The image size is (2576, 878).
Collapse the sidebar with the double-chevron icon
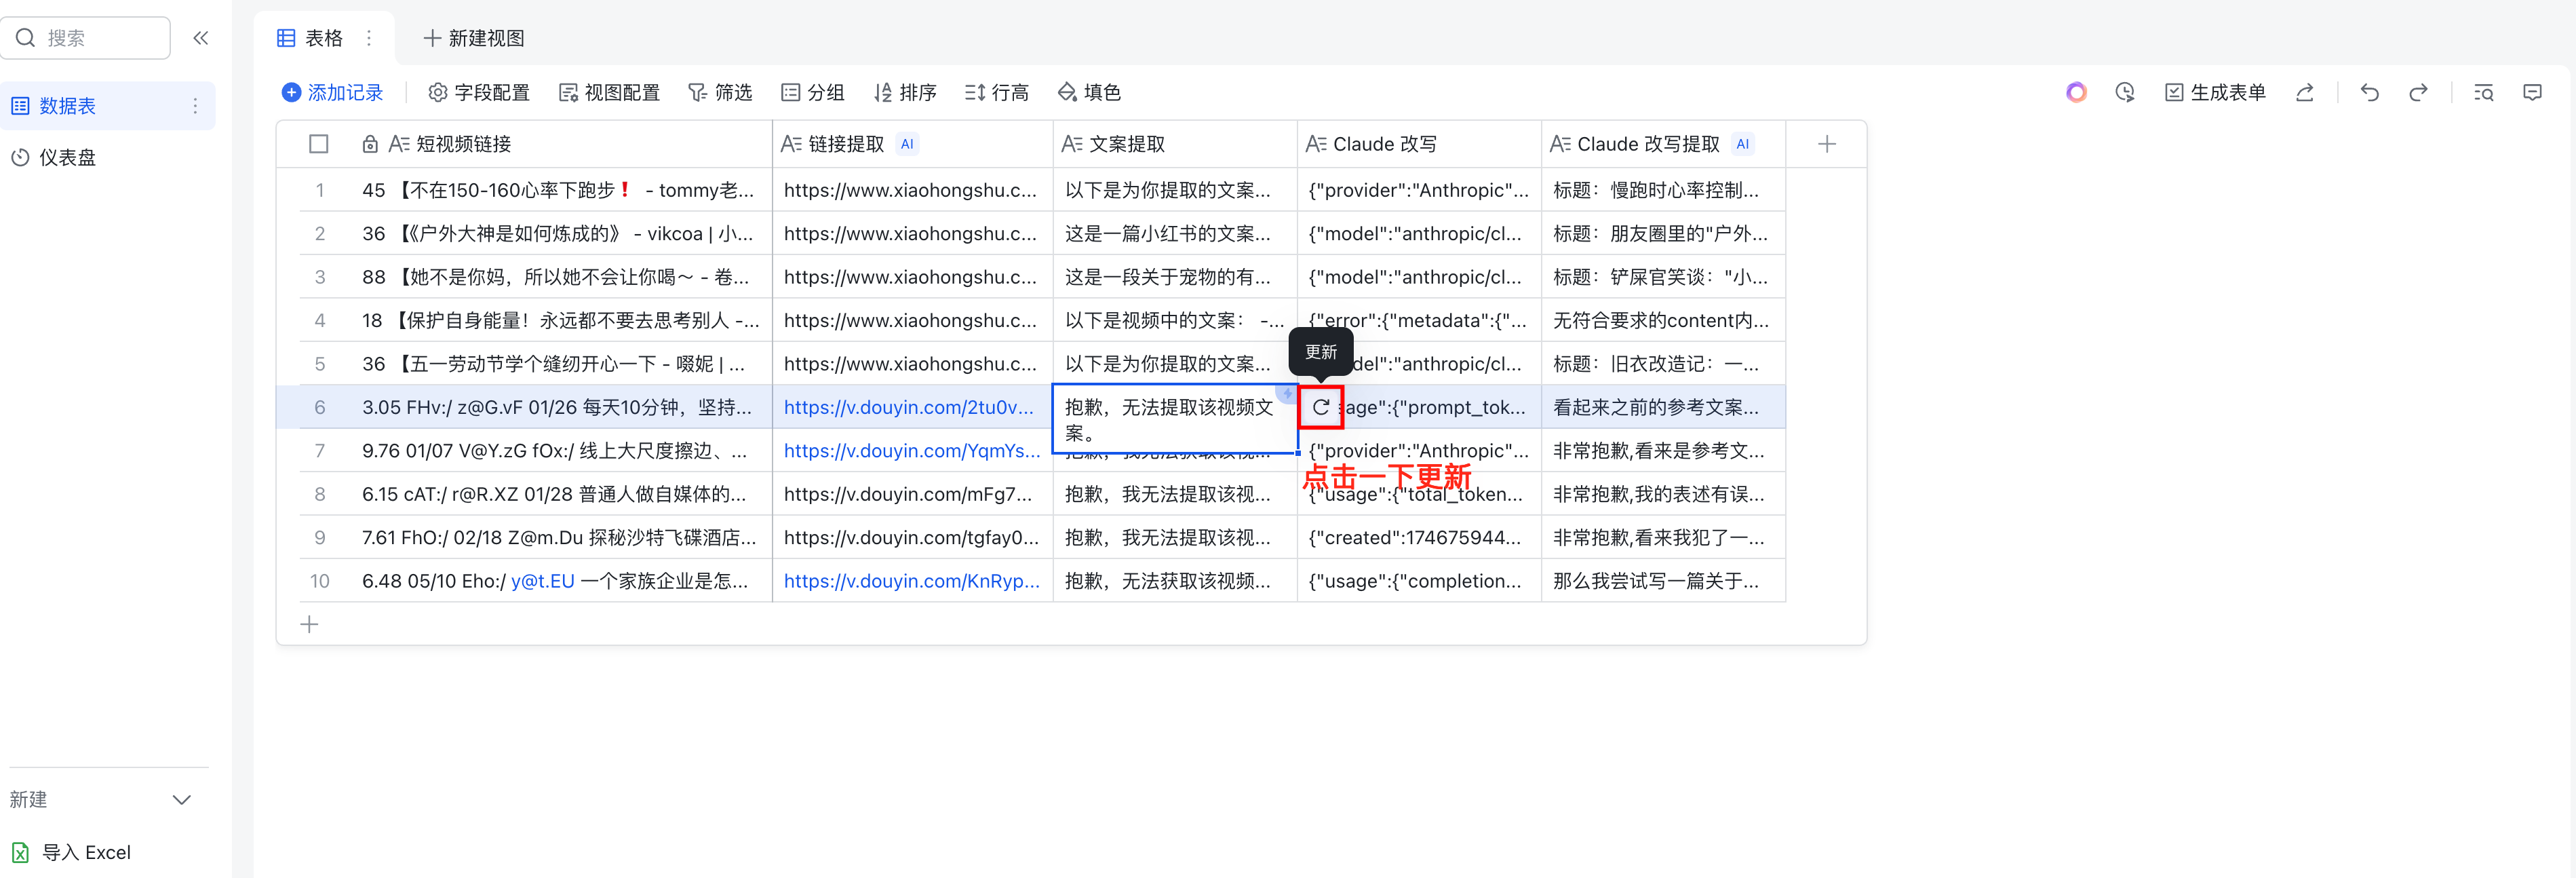coord(201,38)
